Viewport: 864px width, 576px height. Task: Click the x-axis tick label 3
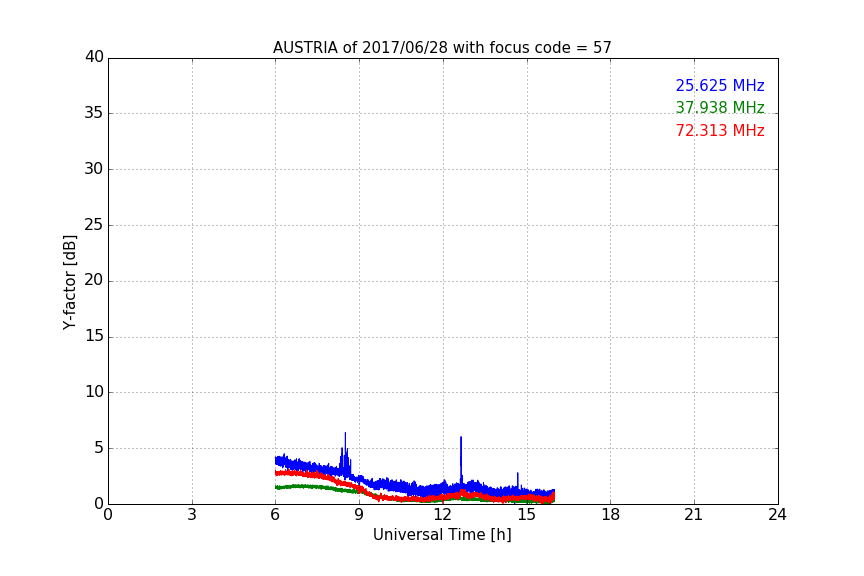click(x=192, y=515)
